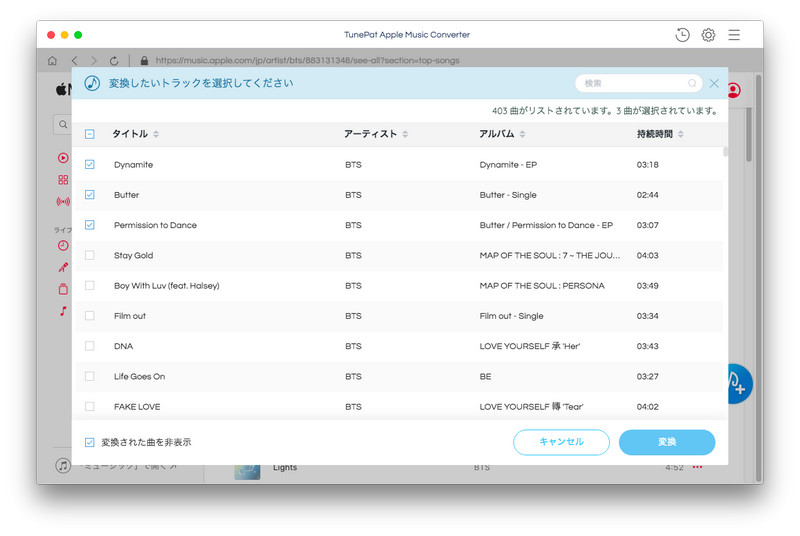Sort by タイトル column arrows
The width and height of the screenshot is (800, 536).
click(156, 134)
